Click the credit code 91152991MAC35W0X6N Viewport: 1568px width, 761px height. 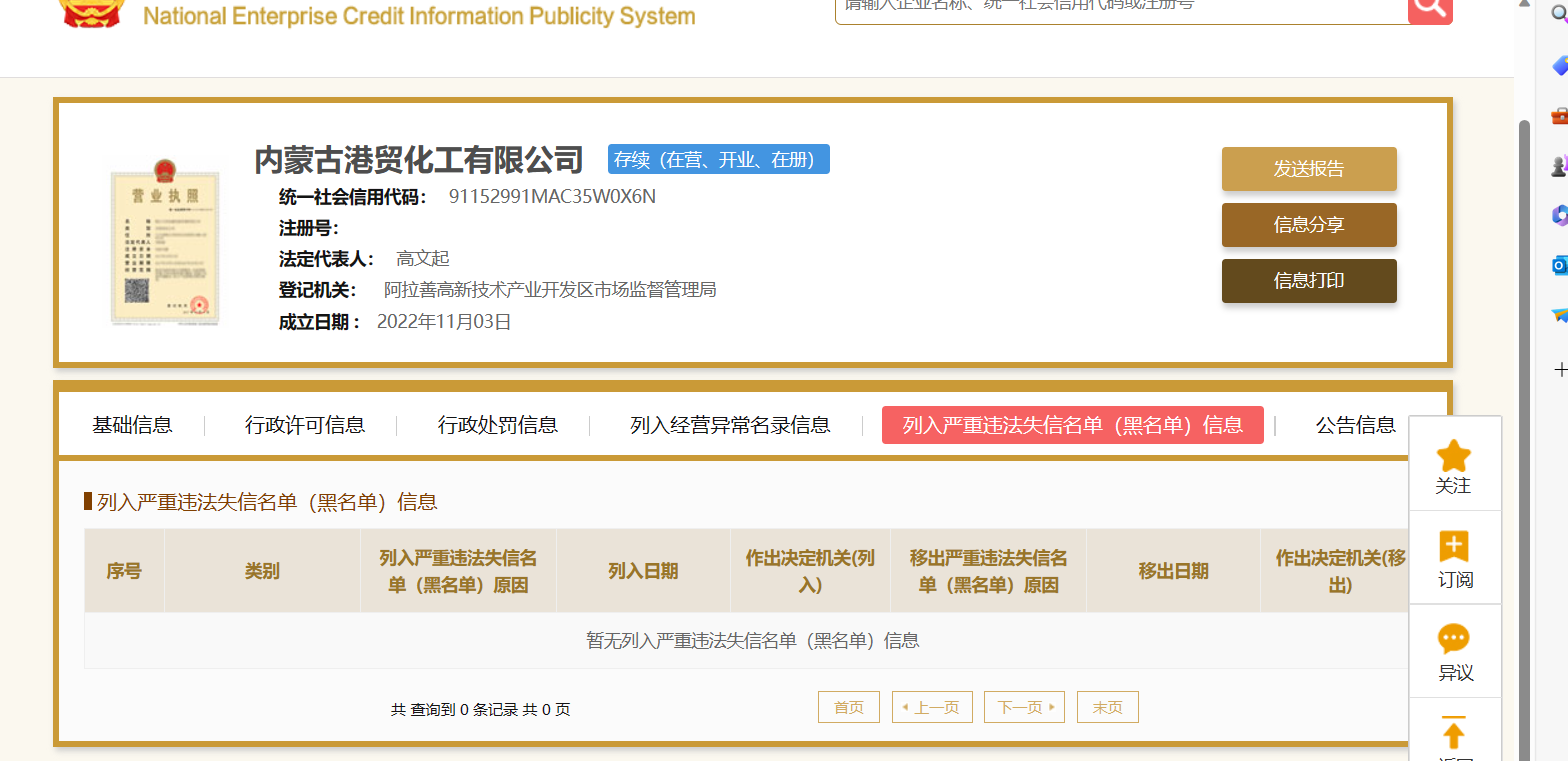pos(552,196)
